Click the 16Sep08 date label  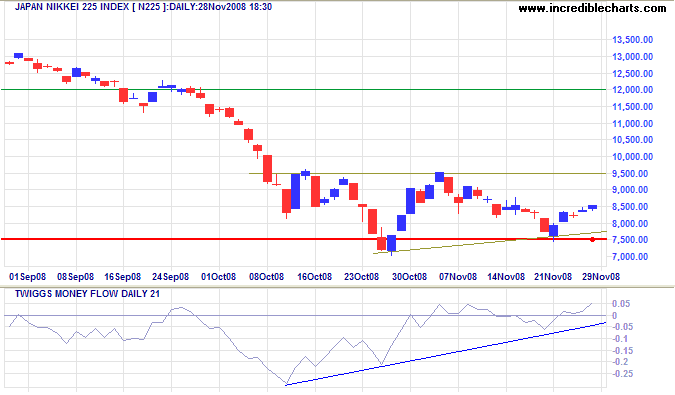[x=122, y=277]
